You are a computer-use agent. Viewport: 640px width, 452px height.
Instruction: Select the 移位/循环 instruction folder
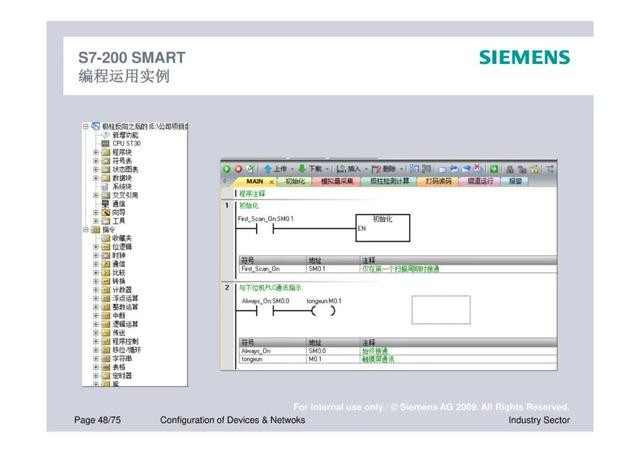[x=127, y=350]
